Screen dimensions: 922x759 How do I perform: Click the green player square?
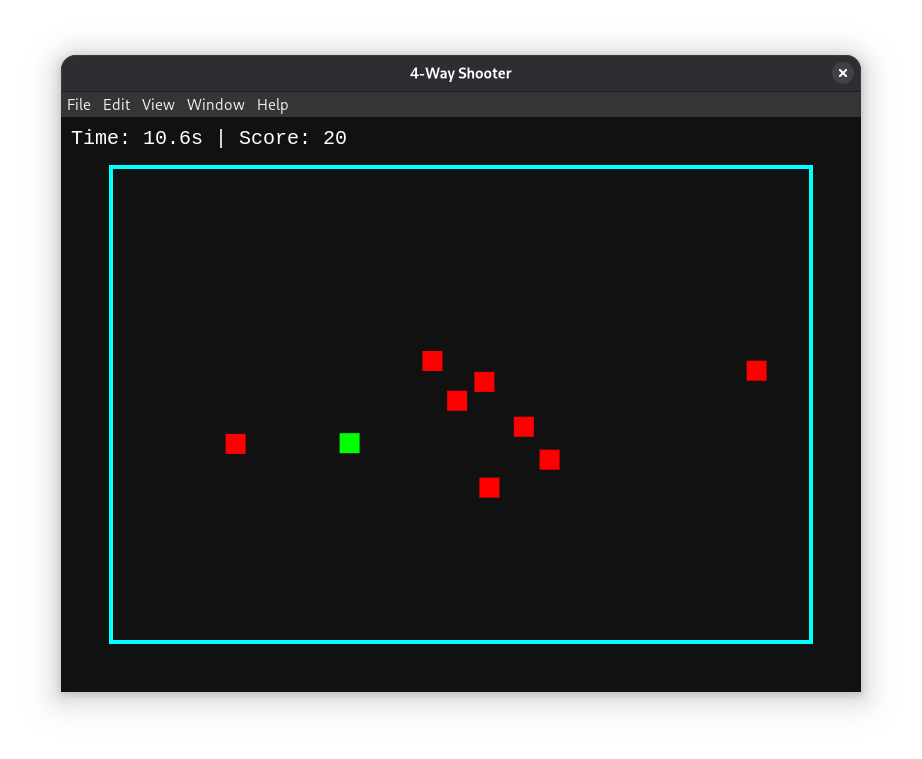pyautogui.click(x=349, y=443)
